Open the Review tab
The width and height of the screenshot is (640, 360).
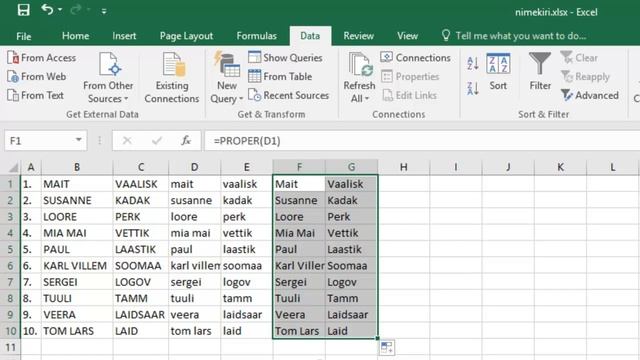(358, 36)
